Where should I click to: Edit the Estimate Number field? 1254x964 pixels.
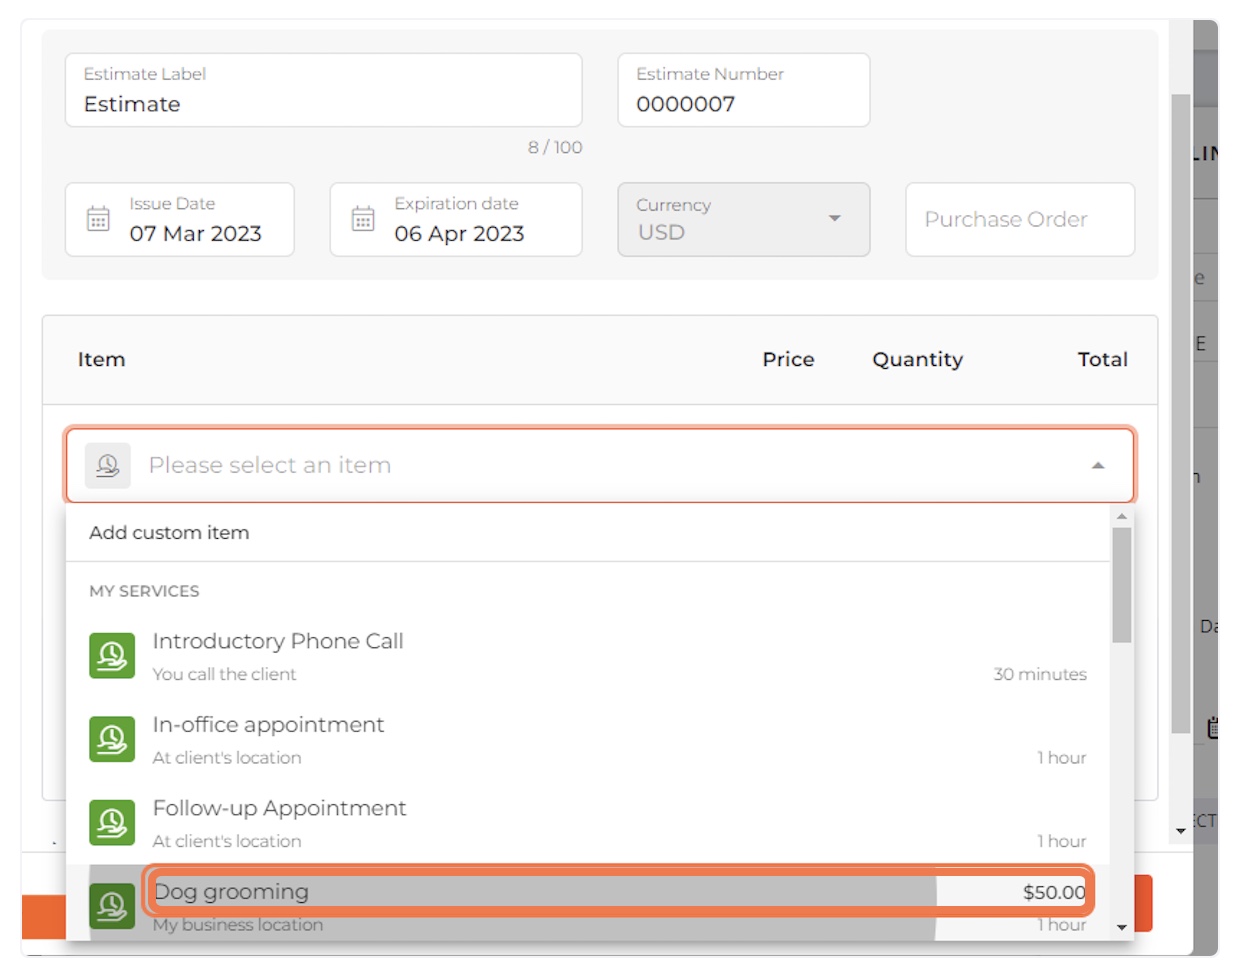coord(743,90)
